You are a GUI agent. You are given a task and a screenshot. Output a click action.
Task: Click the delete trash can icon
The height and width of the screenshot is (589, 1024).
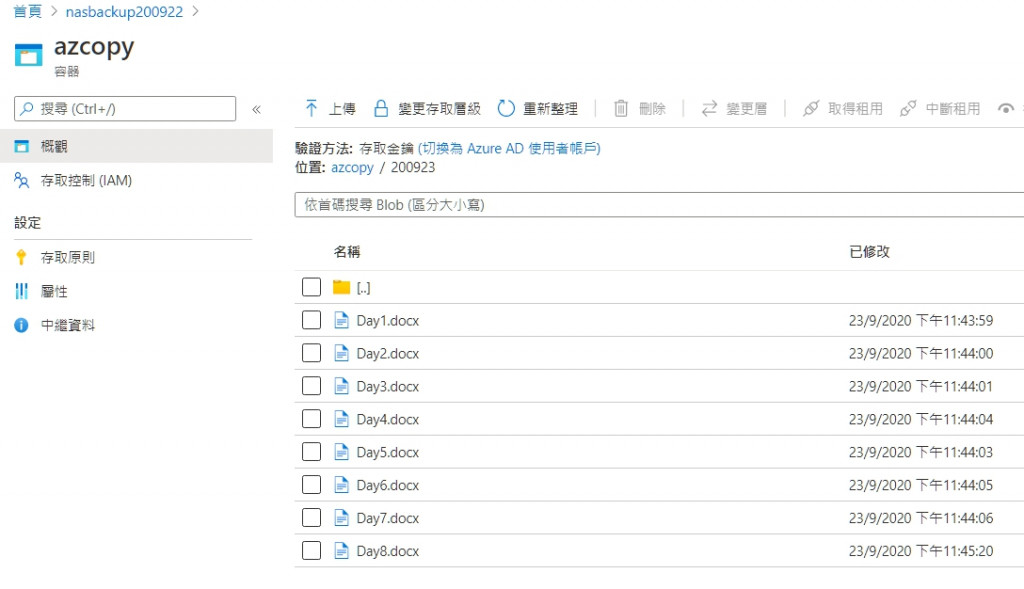point(621,108)
